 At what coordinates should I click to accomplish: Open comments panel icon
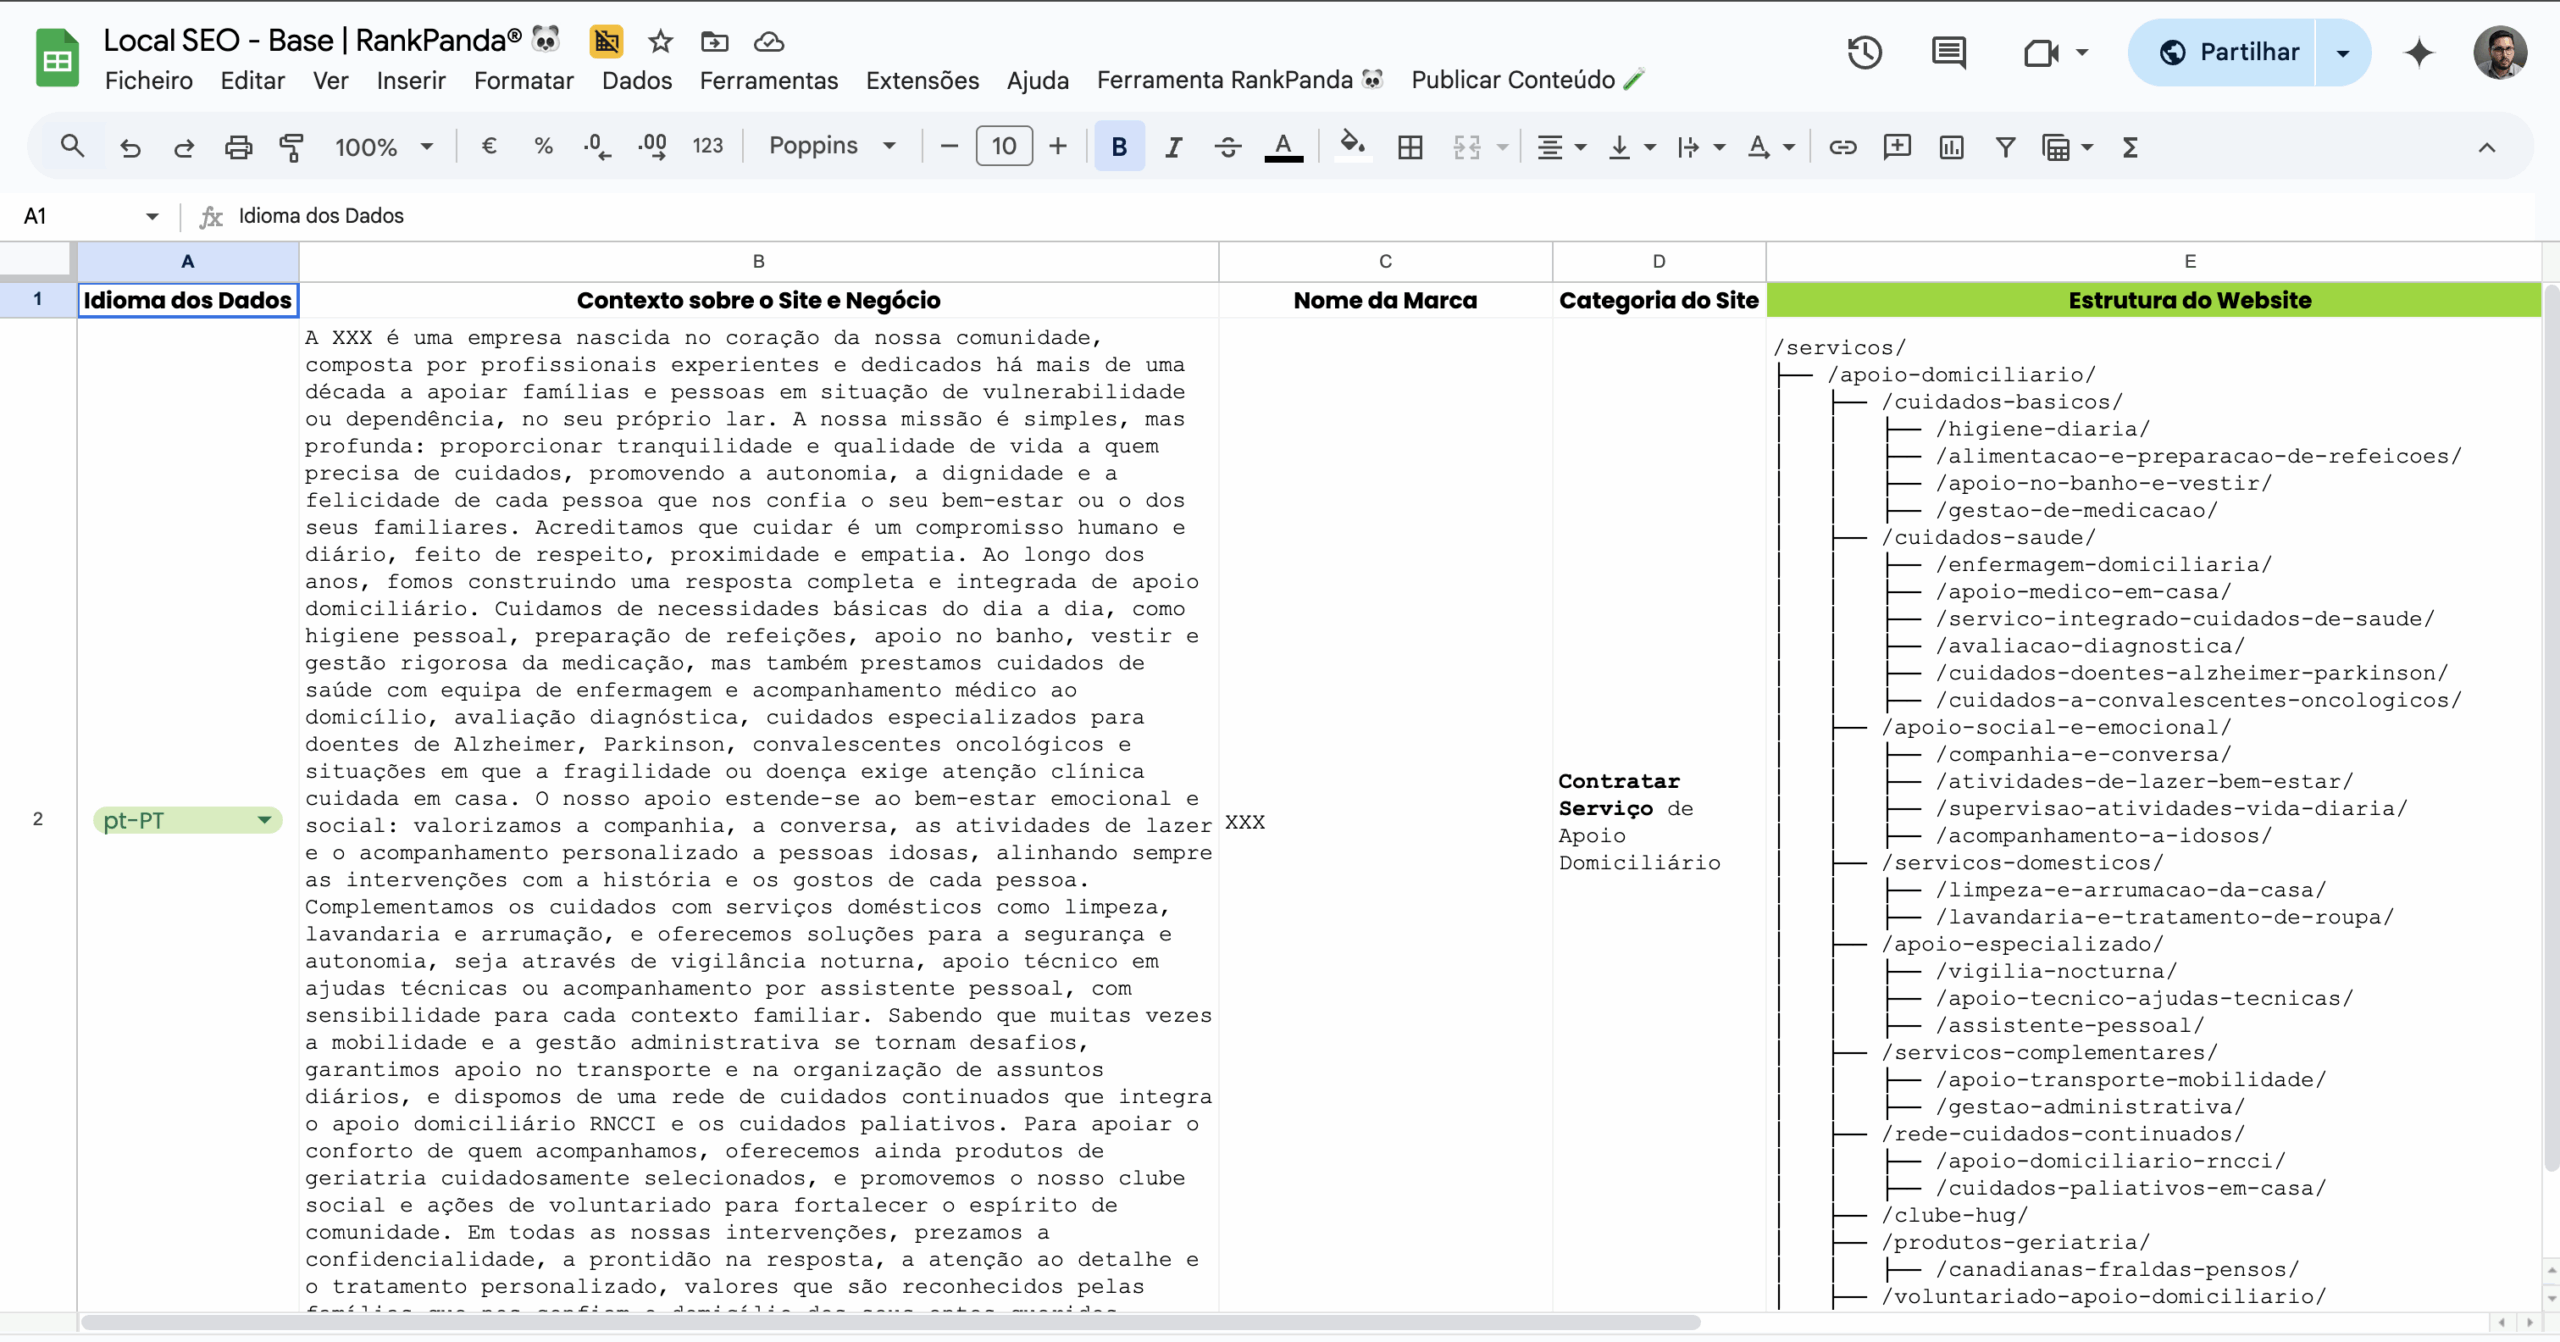1948,52
